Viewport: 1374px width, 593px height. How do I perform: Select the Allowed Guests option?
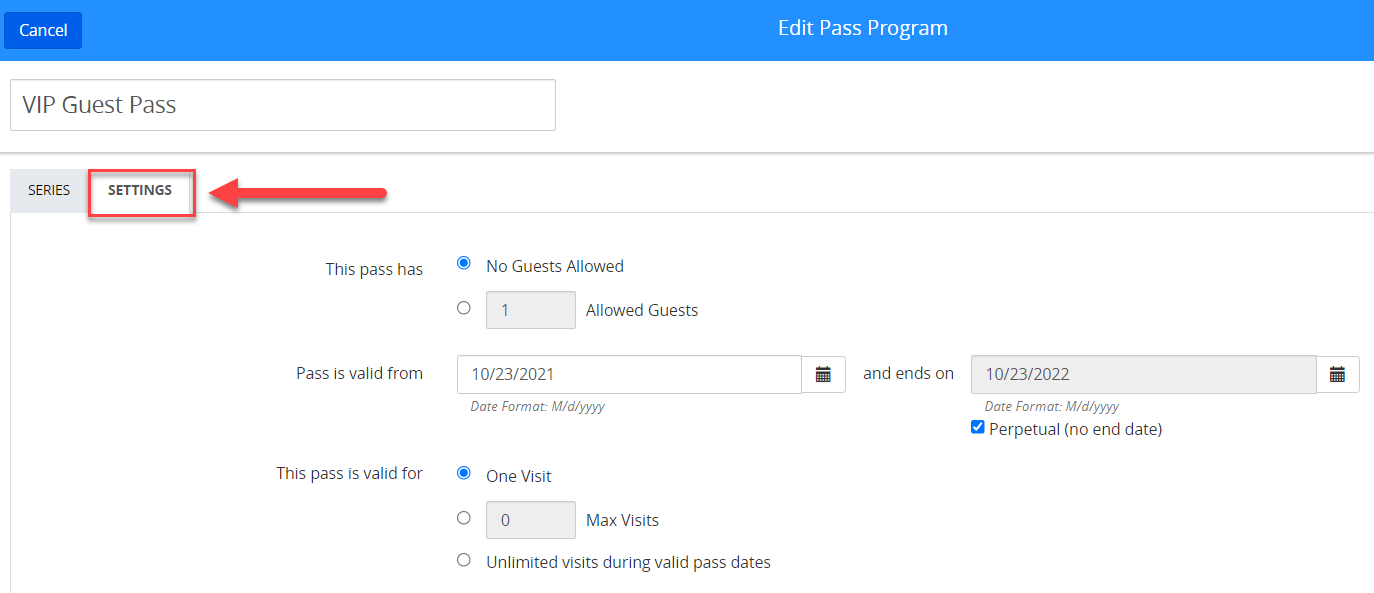pyautogui.click(x=463, y=308)
